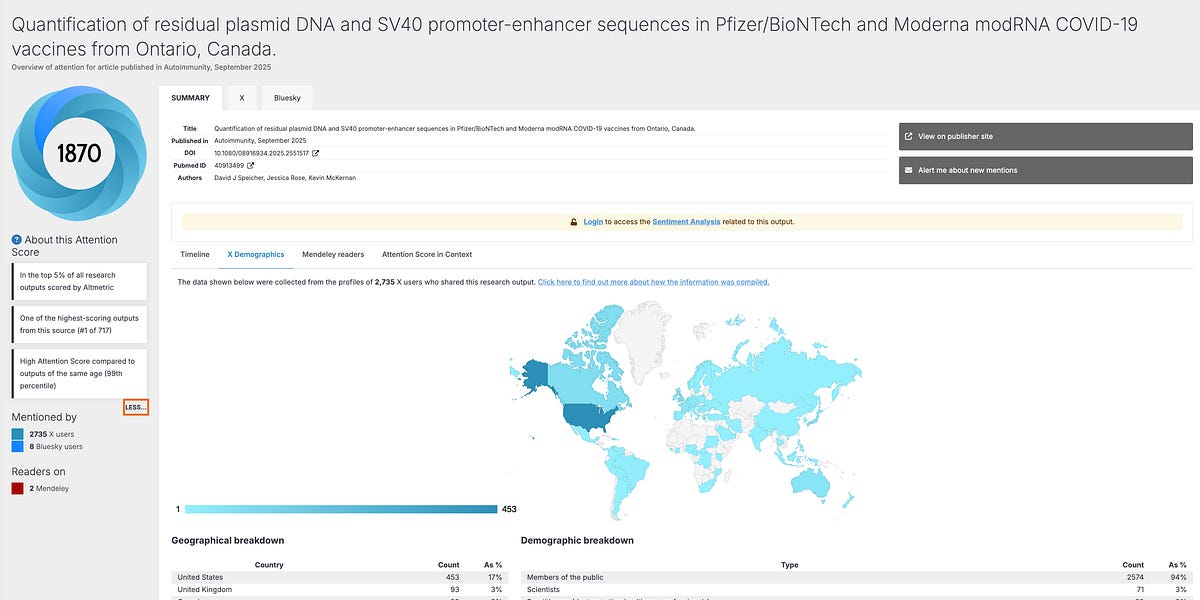Click the question mark icon beside About this Attention Score
This screenshot has height=600, width=1200.
click(17, 240)
